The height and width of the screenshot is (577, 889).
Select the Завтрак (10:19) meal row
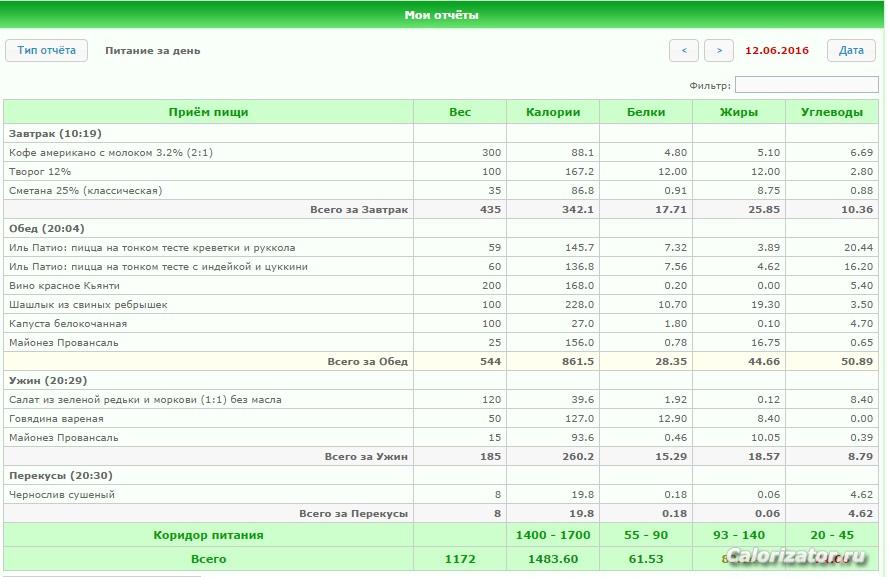tap(441, 134)
